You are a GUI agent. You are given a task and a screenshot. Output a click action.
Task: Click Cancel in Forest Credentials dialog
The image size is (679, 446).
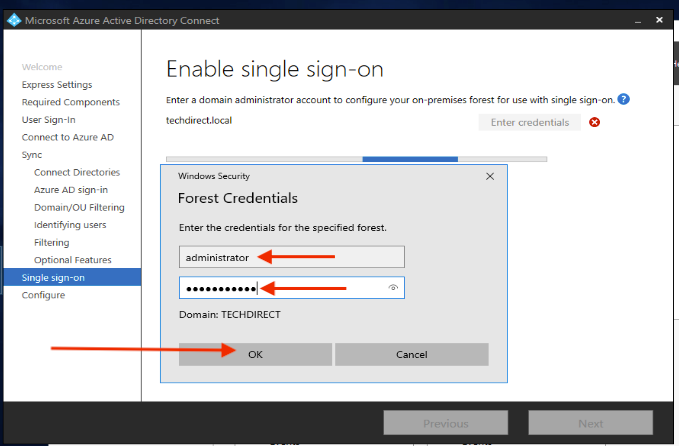tap(412, 354)
